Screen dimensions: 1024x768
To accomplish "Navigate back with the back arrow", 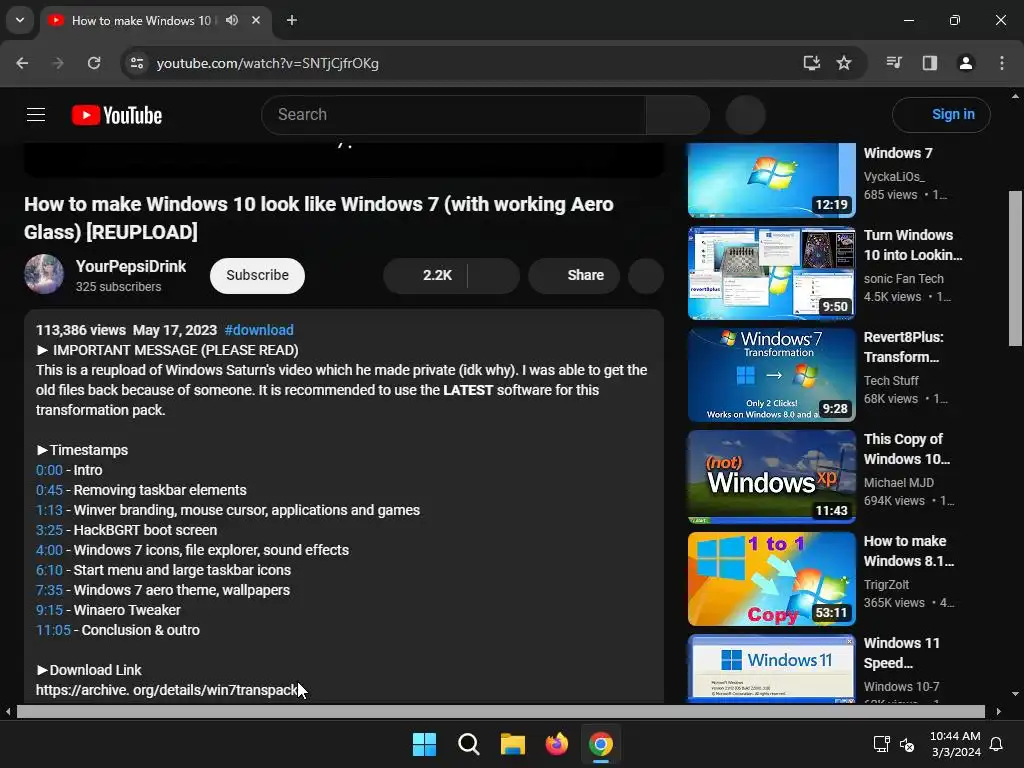I will point(22,63).
